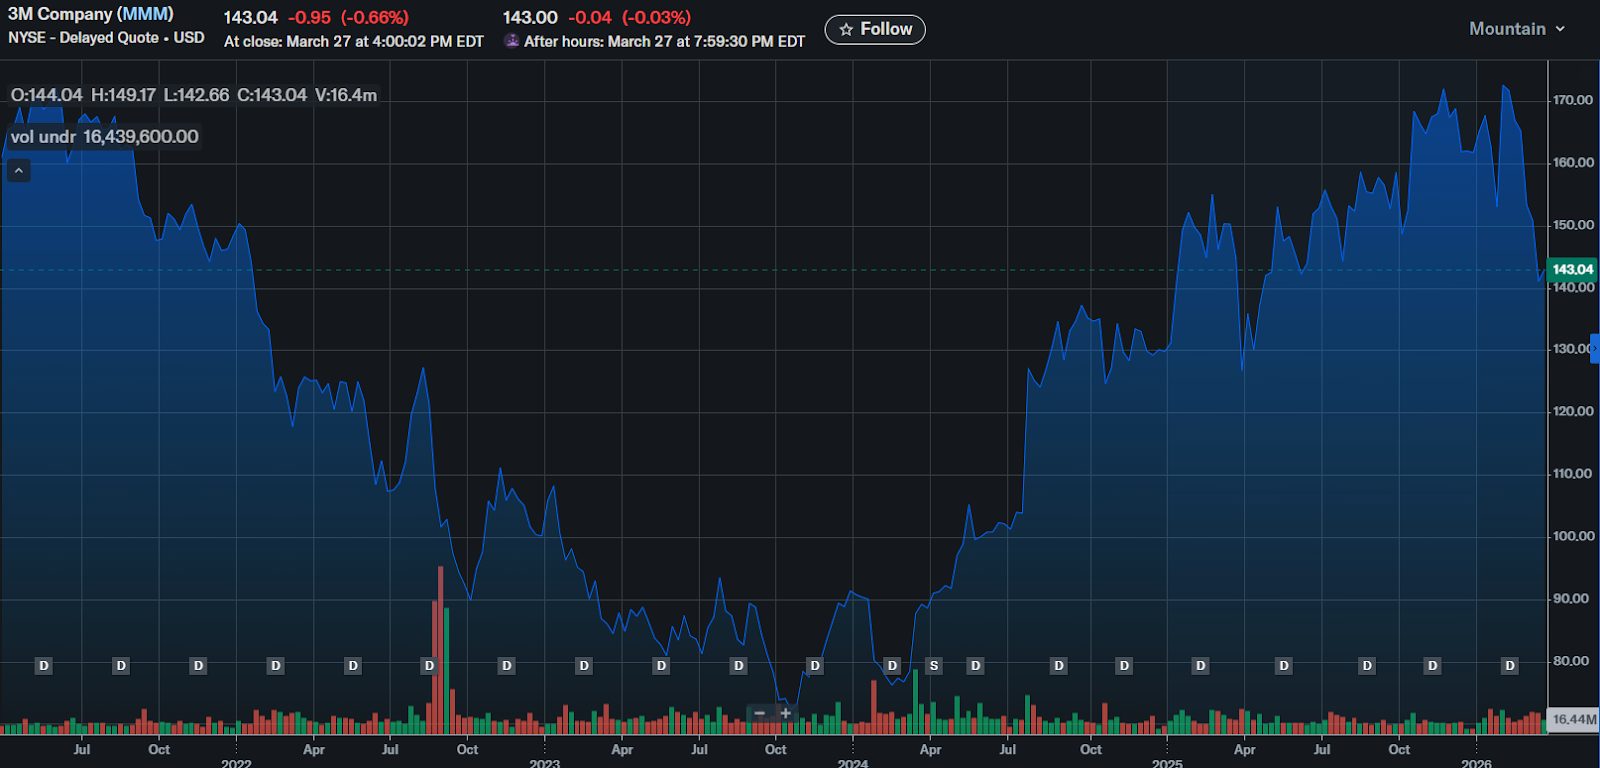Click the stock split S marker

[x=934, y=666]
